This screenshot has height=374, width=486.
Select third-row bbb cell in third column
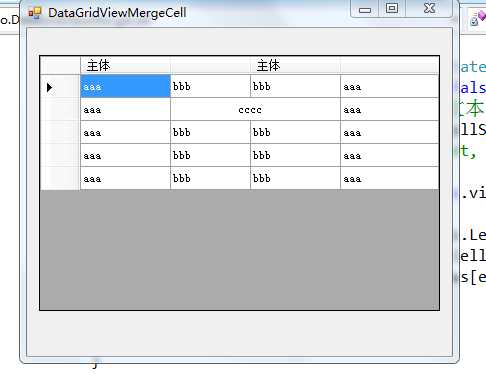coord(295,132)
